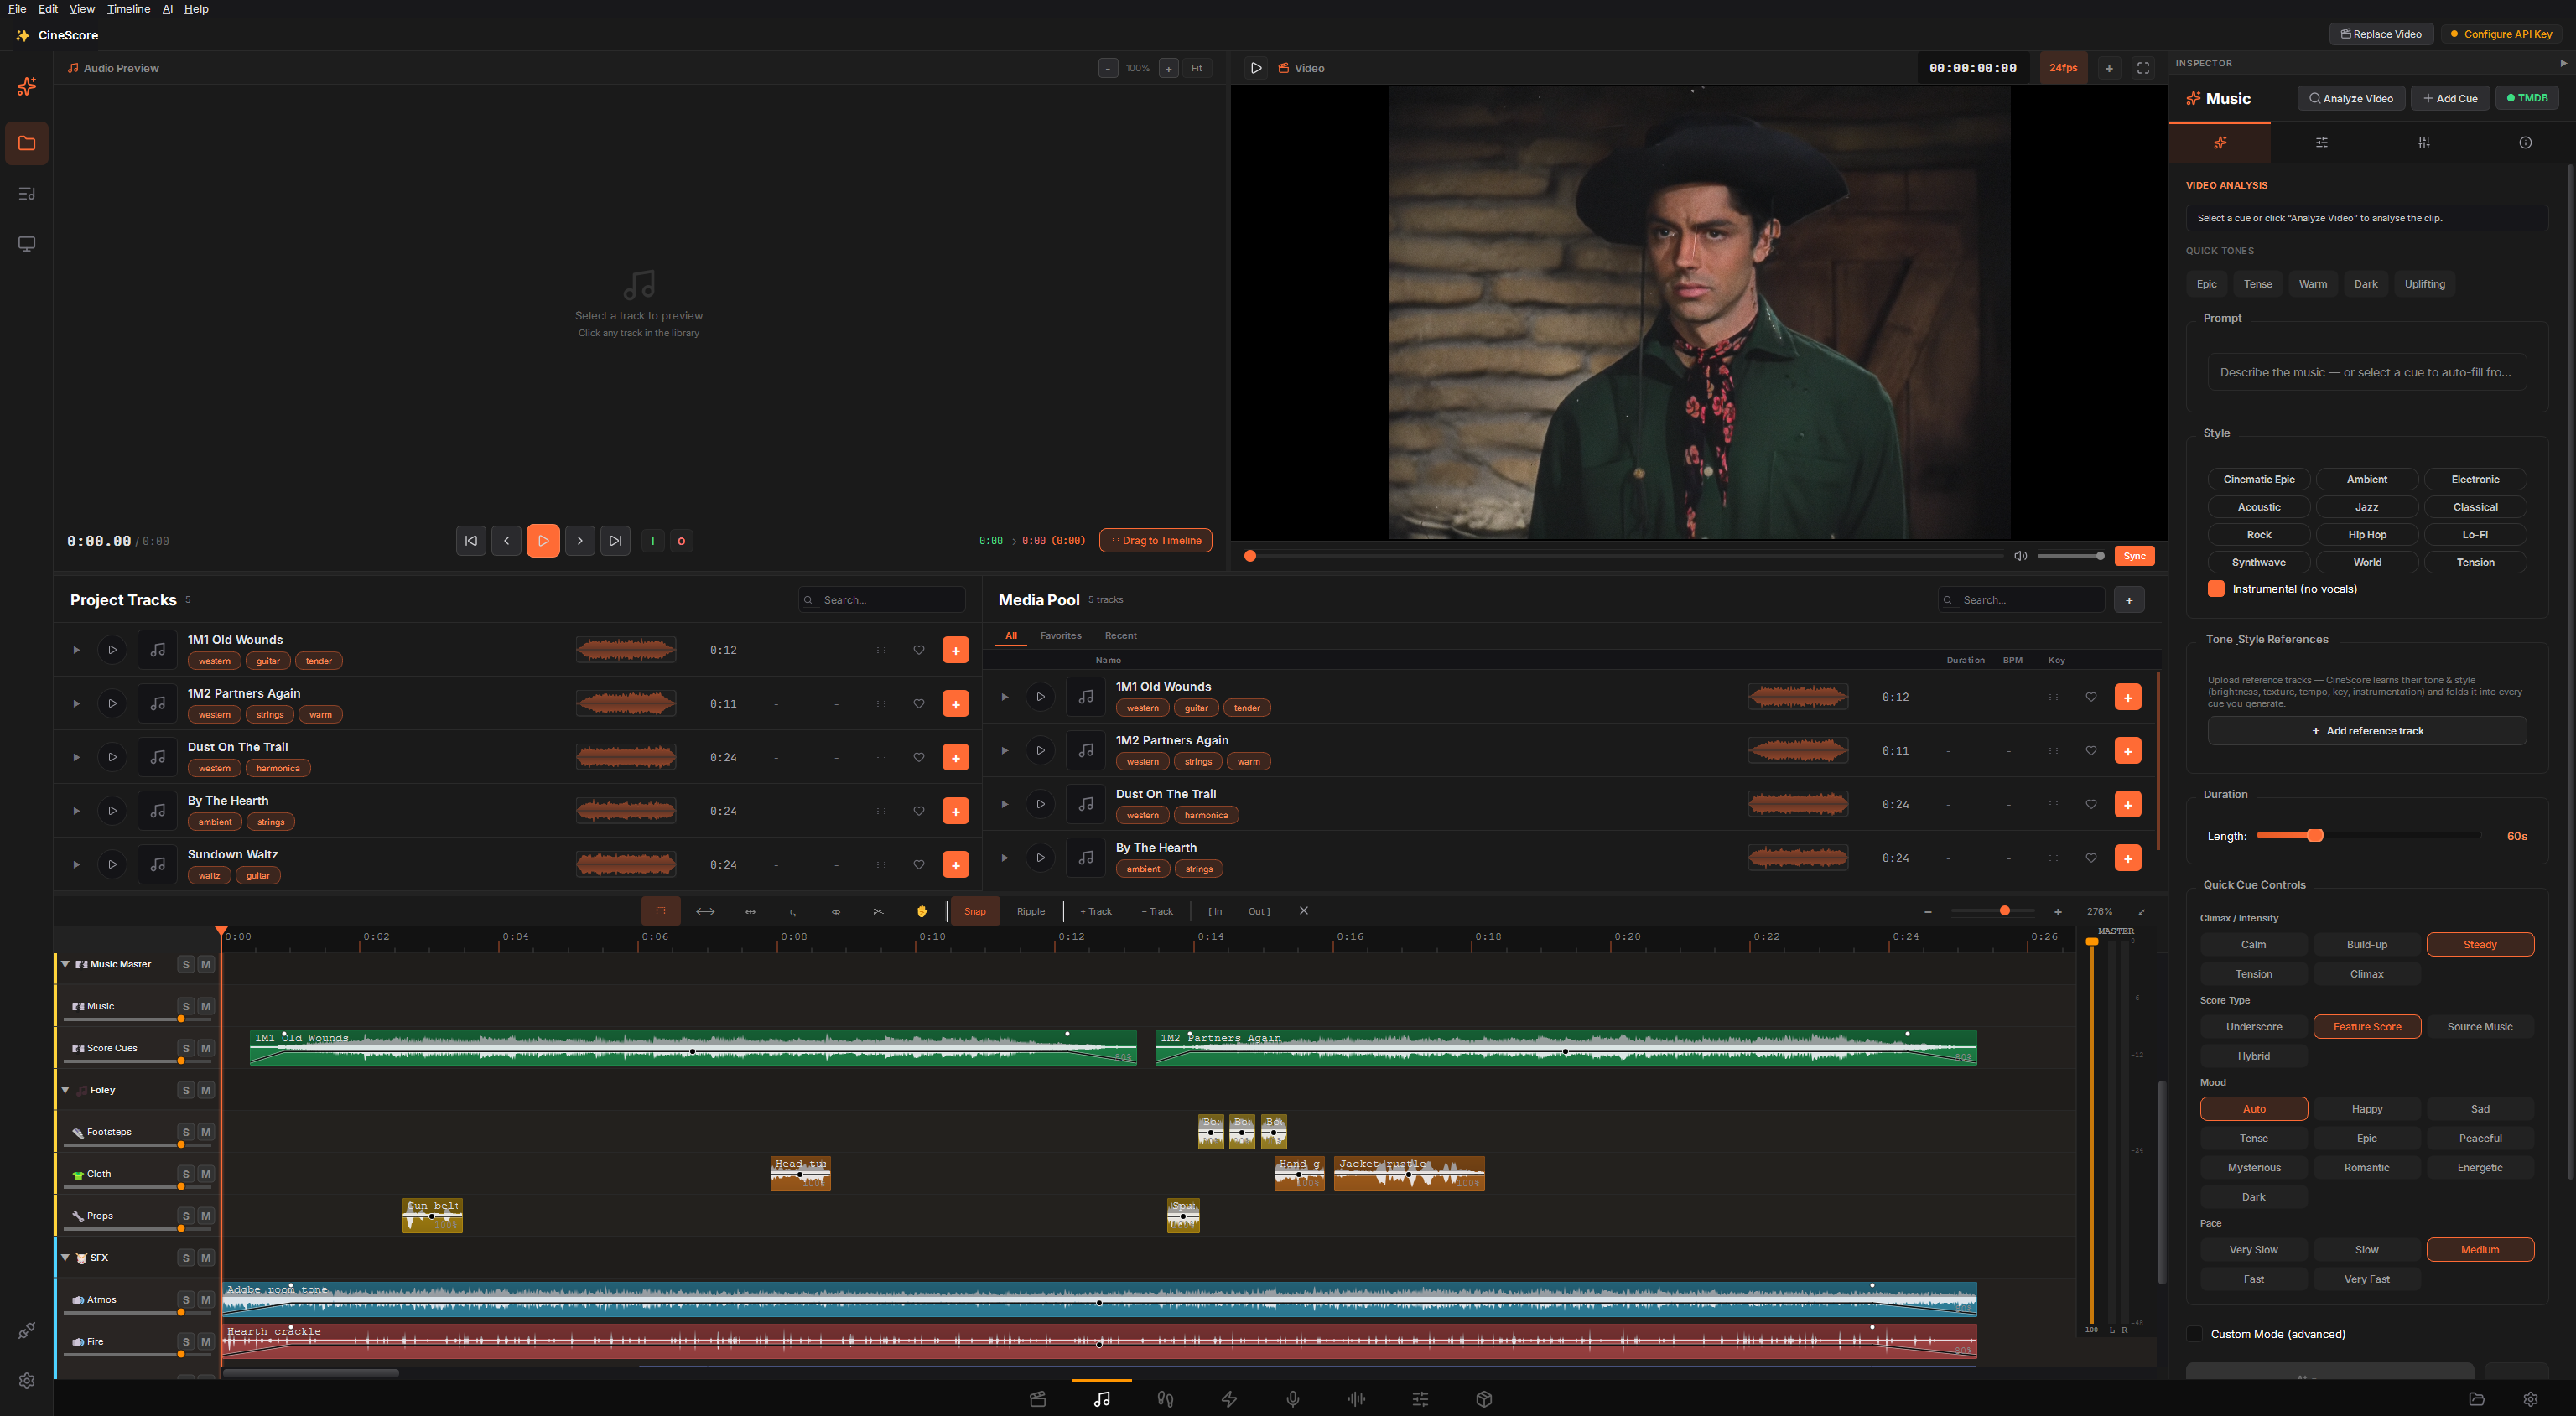Open the AI menu
The width and height of the screenshot is (2576, 1416).
(x=167, y=9)
